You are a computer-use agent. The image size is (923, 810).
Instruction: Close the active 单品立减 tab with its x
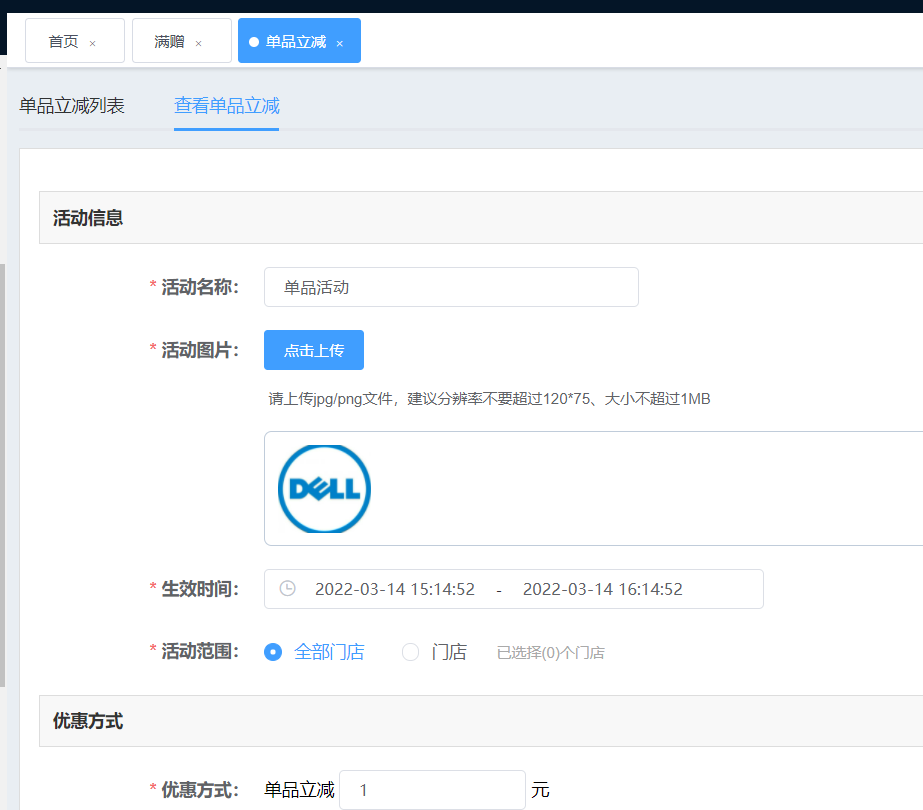click(340, 43)
